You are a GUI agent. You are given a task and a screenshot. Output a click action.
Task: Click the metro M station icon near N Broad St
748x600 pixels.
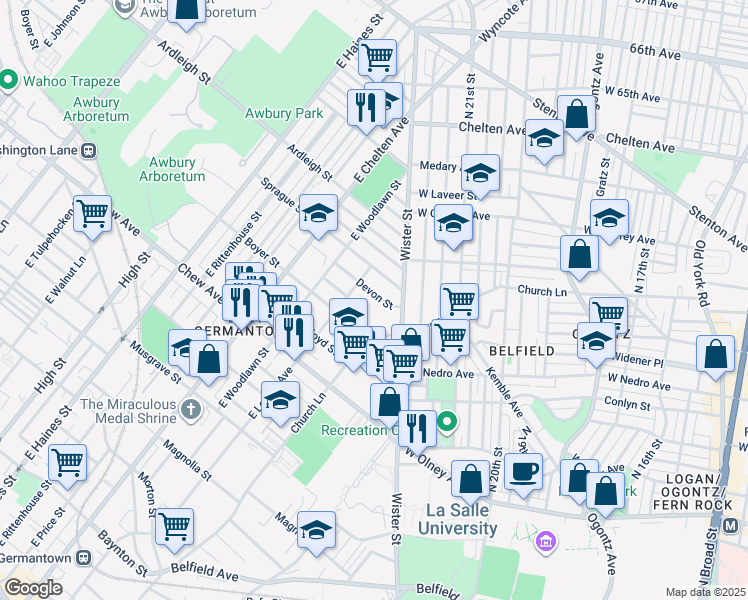click(x=730, y=526)
